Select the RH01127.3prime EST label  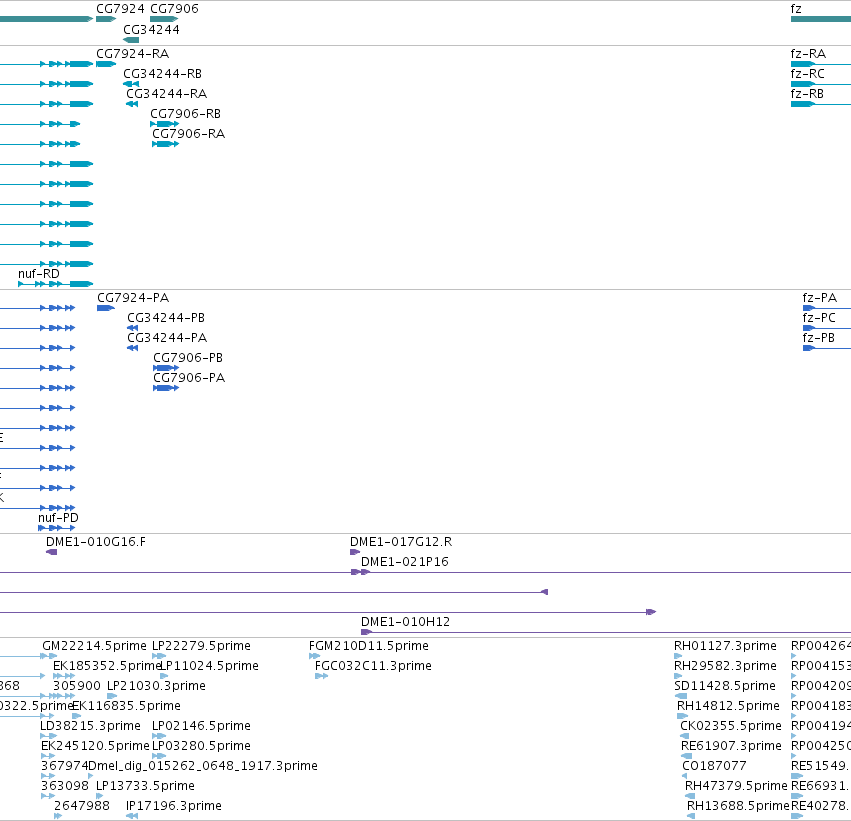coord(725,646)
